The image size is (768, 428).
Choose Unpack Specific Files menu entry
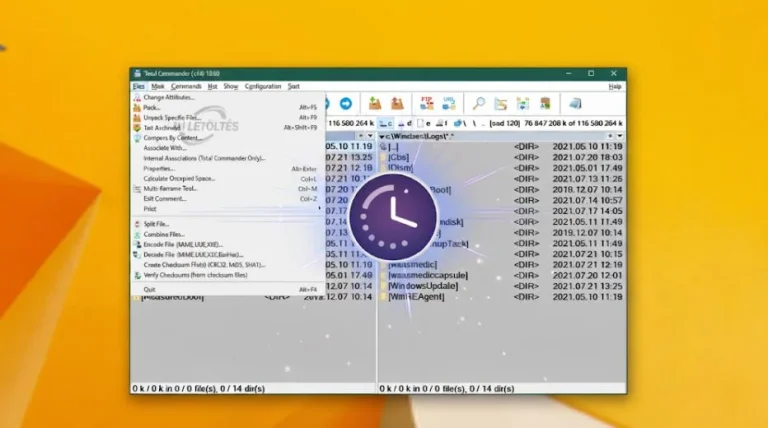coord(227,118)
